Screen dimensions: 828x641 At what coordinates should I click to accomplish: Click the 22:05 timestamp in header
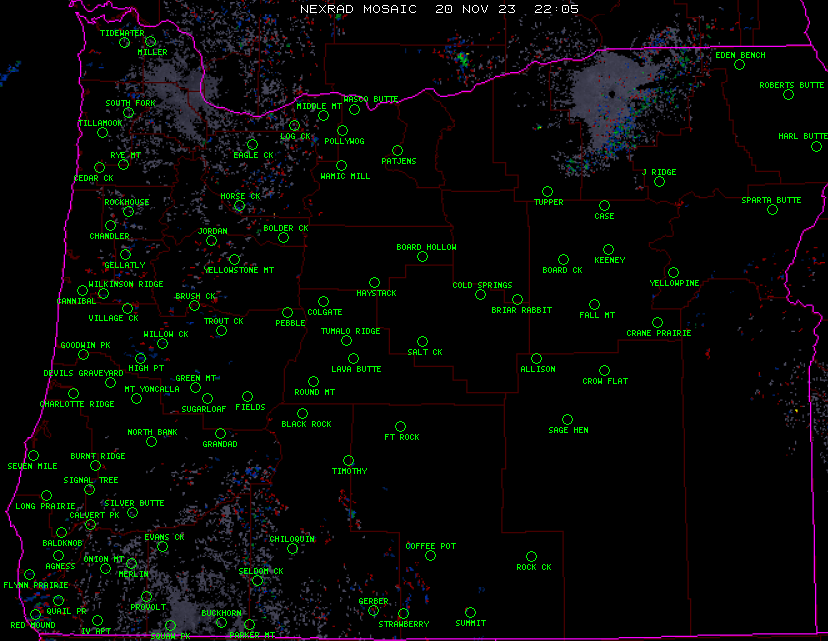[556, 8]
